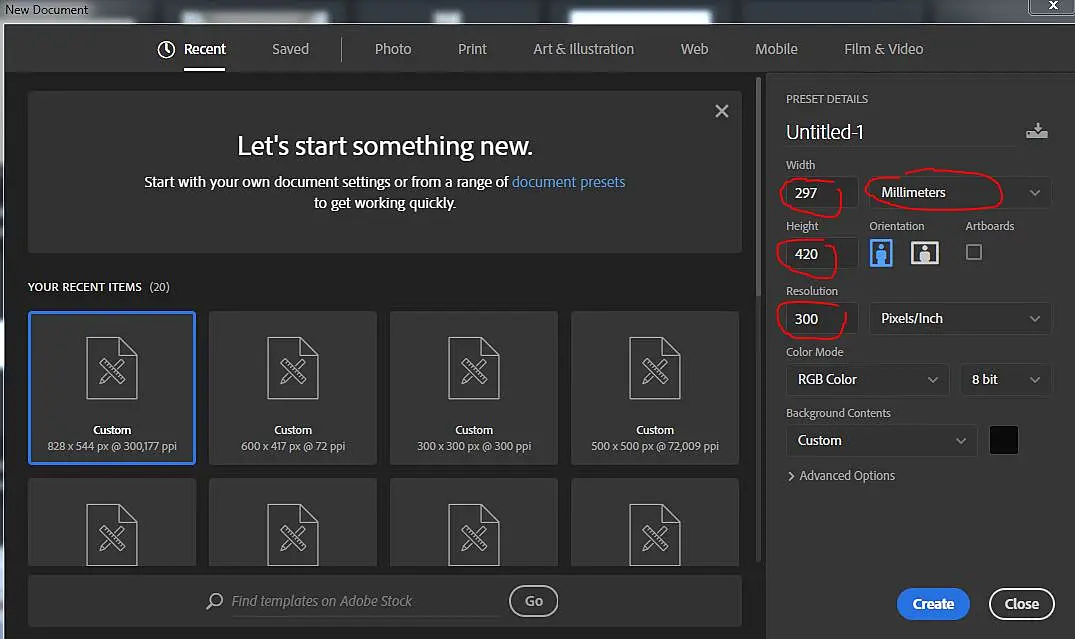Open the Pixels/Inch resolution units dropdown

coord(960,319)
